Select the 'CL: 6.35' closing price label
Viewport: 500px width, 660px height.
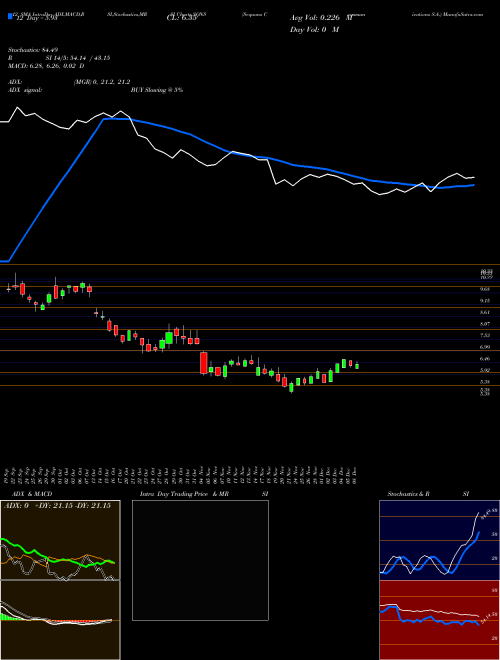[x=182, y=18]
